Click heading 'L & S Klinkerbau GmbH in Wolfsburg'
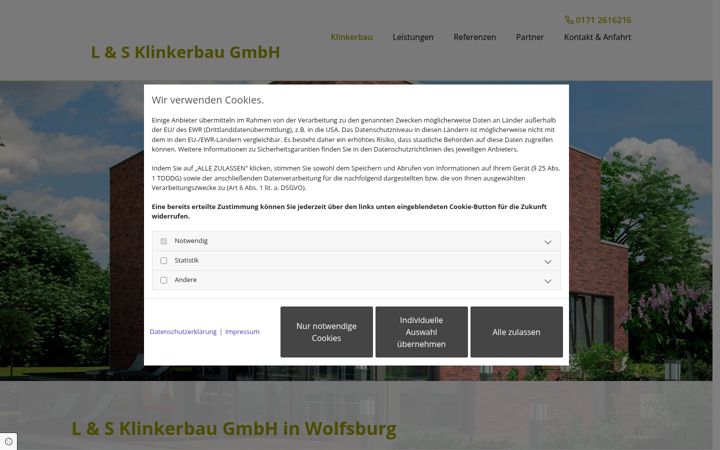The image size is (720, 450). point(234,428)
